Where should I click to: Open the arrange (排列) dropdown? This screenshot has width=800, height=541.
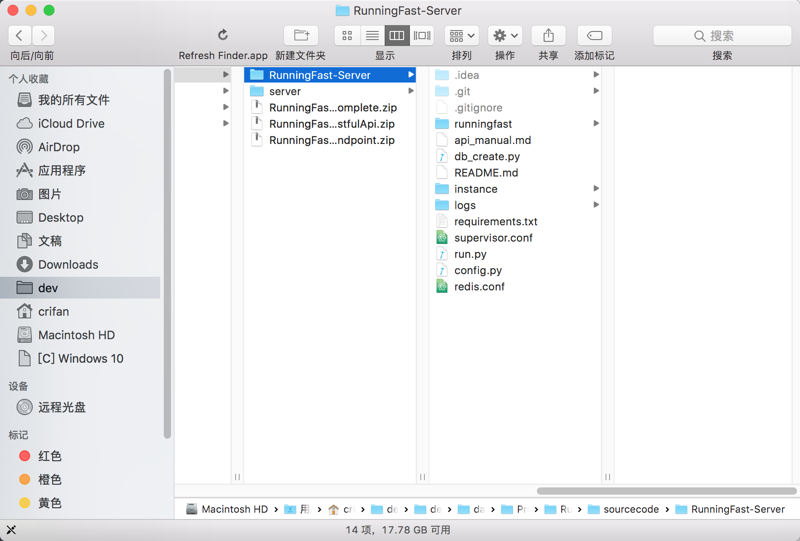[x=462, y=35]
